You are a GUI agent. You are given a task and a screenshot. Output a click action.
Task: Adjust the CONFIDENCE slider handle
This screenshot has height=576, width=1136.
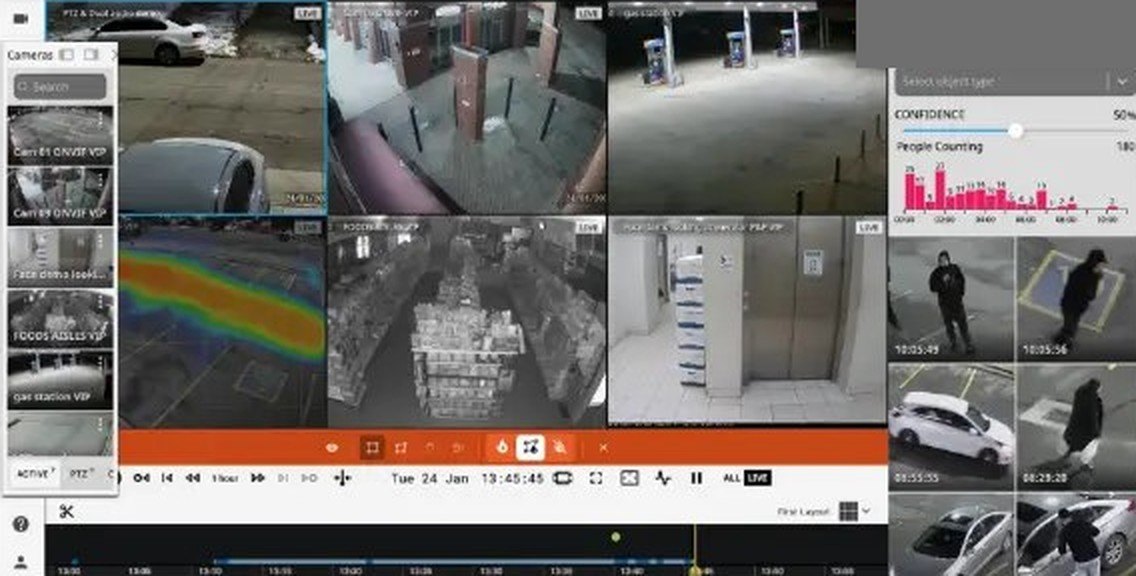coord(1016,130)
